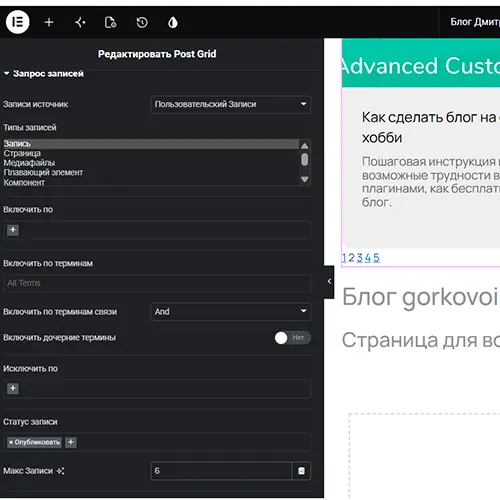Click AI sparkle next to Макс Записи label
500x500 pixels.
pyautogui.click(x=60, y=471)
